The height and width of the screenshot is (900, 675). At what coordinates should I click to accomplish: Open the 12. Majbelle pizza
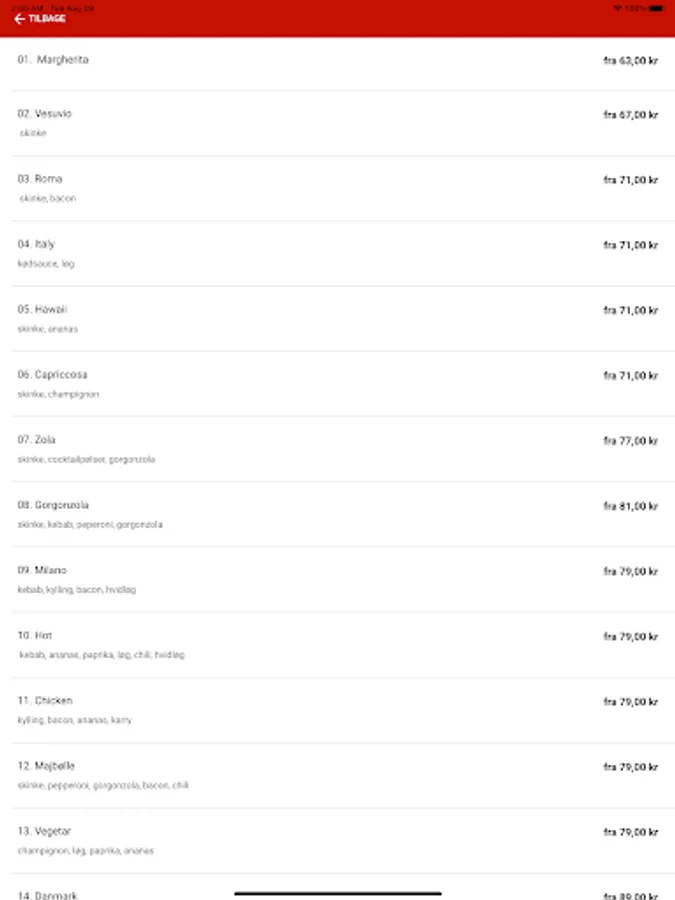pyautogui.click(x=343, y=776)
